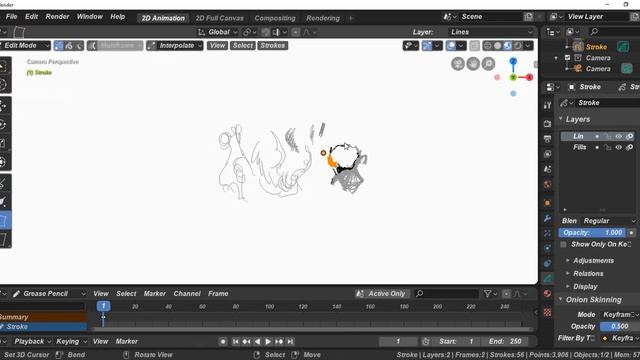Screen dimensions: 640x360
Task: Open the Window menu
Action: (90, 17)
